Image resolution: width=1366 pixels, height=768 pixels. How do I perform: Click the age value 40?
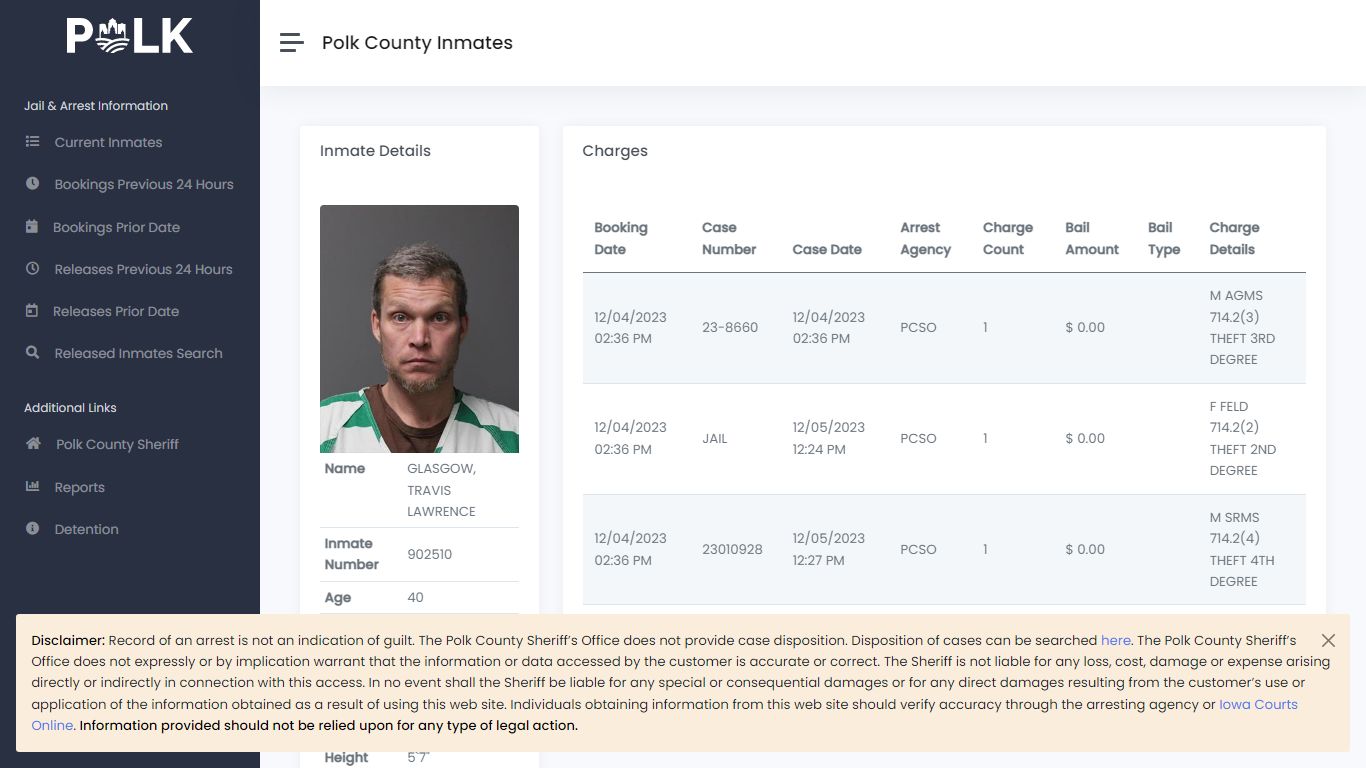point(415,597)
